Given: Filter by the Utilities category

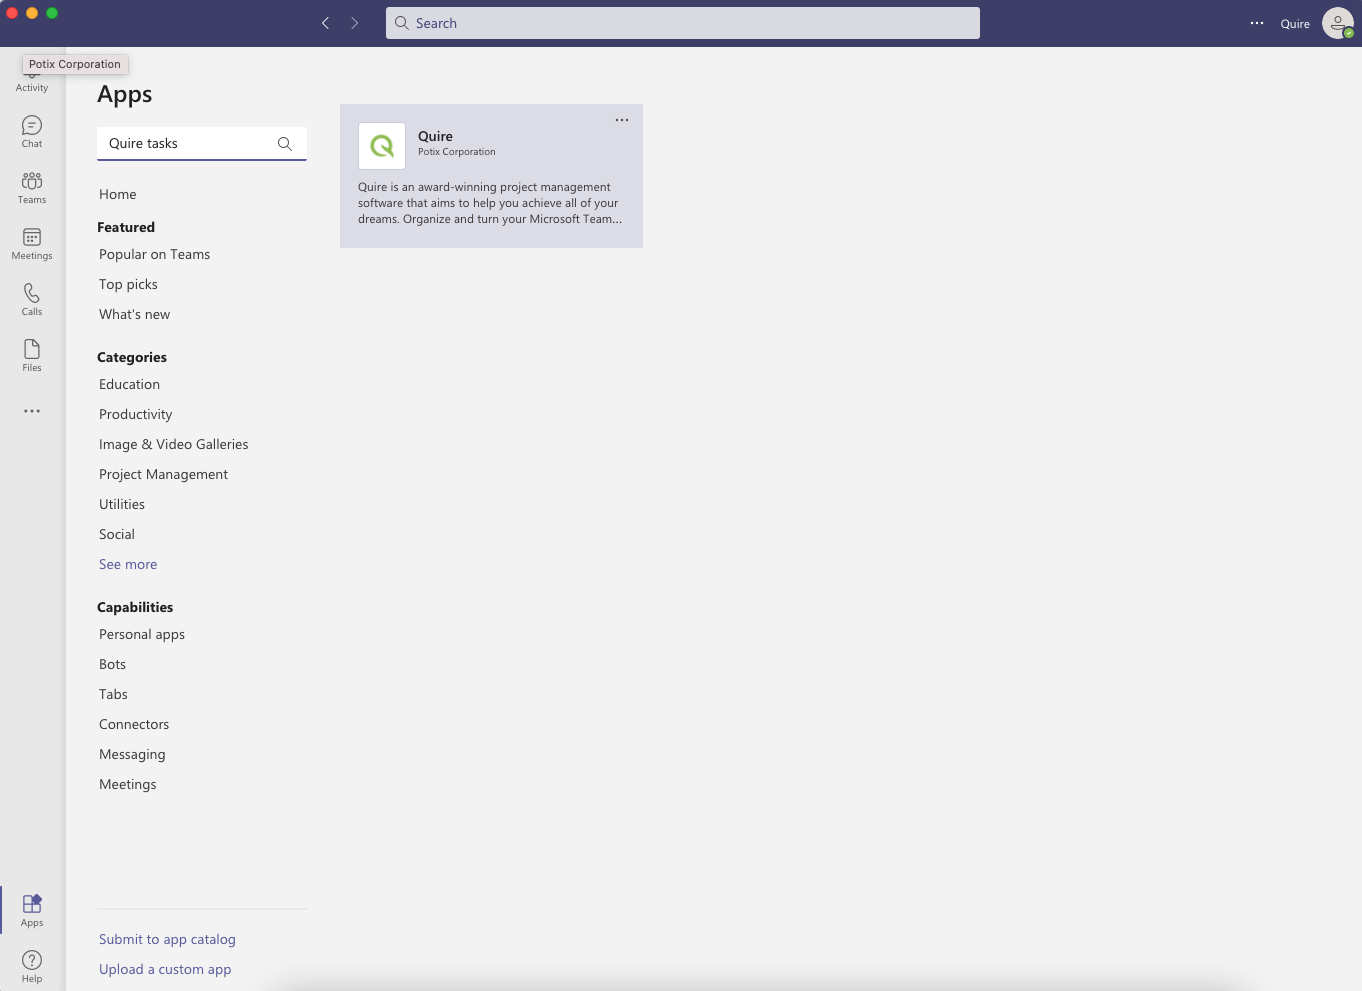Looking at the screenshot, I should coord(122,505).
